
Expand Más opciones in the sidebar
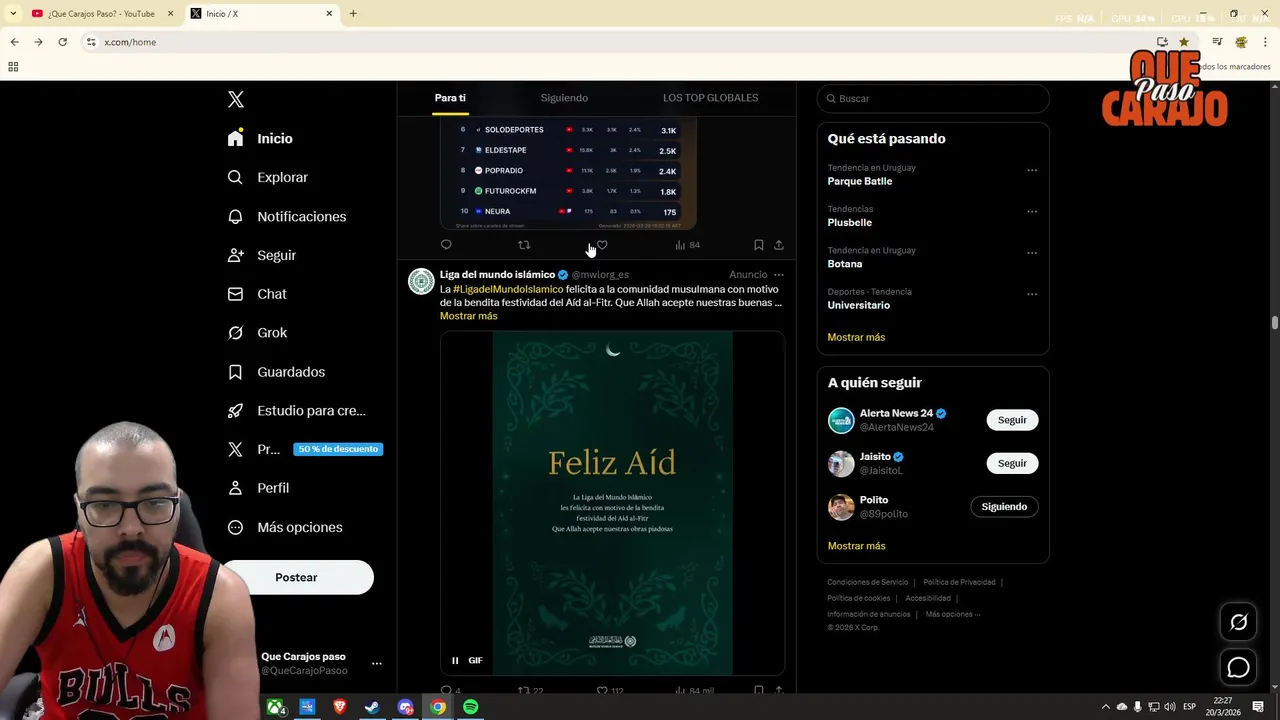285,527
